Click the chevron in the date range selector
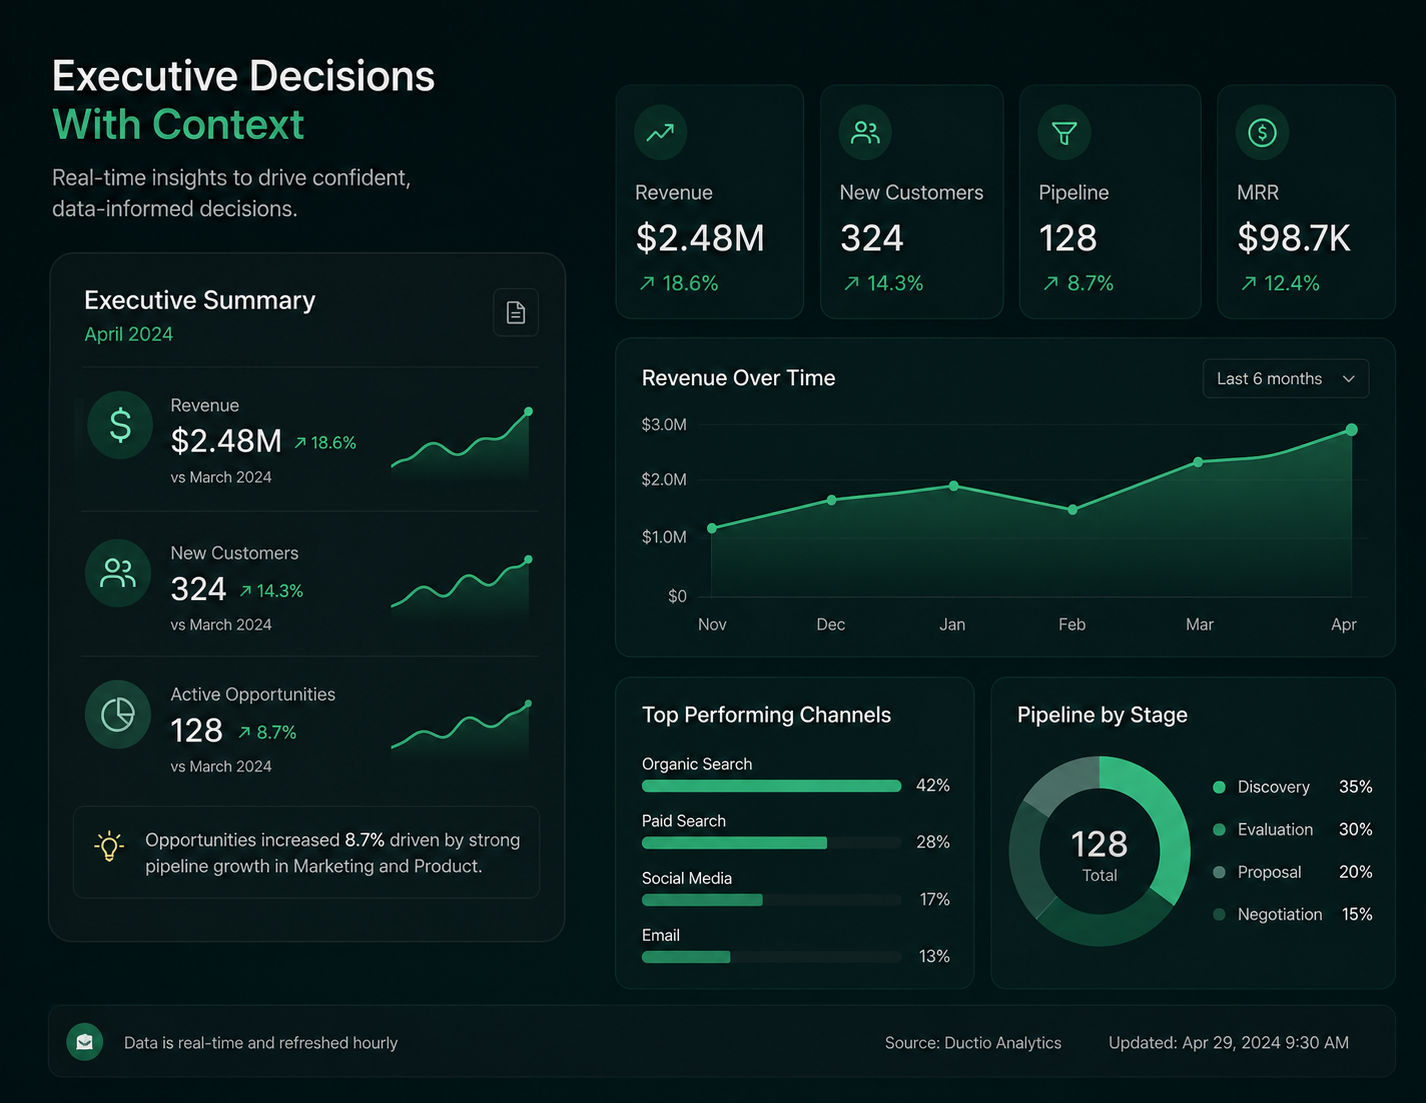This screenshot has height=1103, width=1426. click(x=1348, y=379)
